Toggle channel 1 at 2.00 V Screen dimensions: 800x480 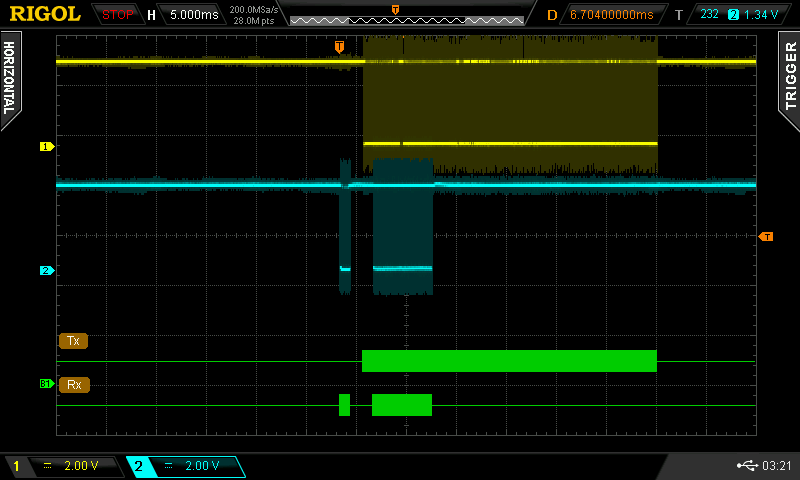tap(60, 466)
